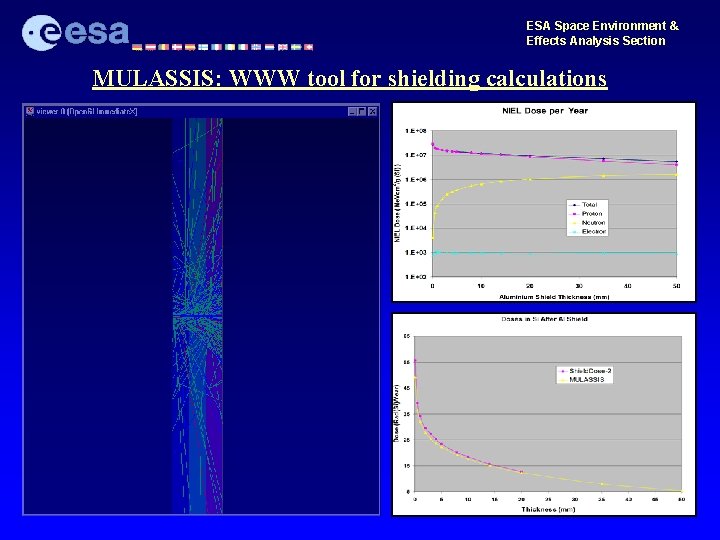This screenshot has height=540, width=720.
Task: Select the 'Doses in Si After Al Shield' title
Action: click(544, 319)
